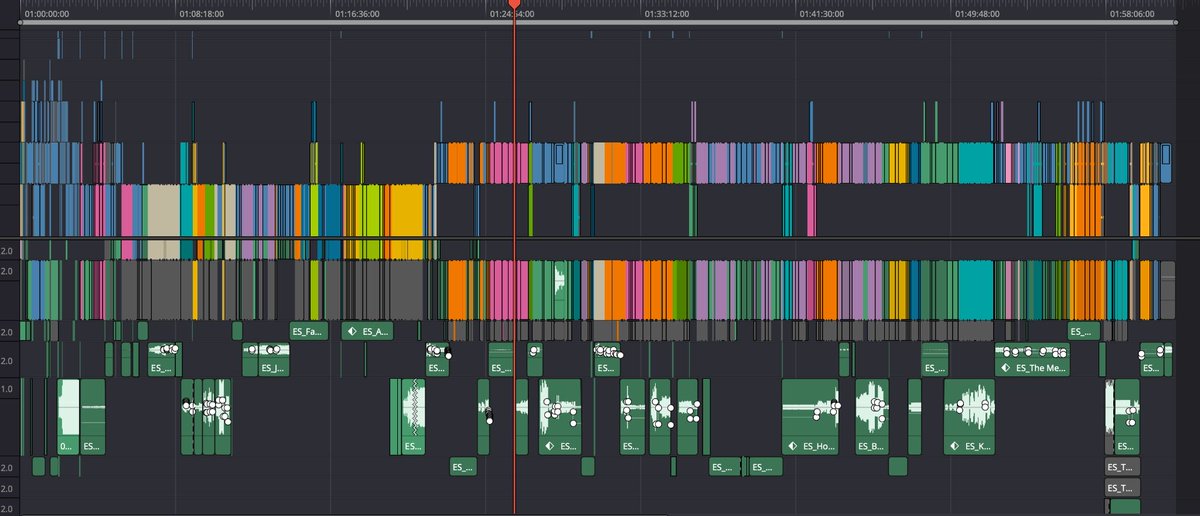Select the wide beige clip on the video track

(x=162, y=208)
